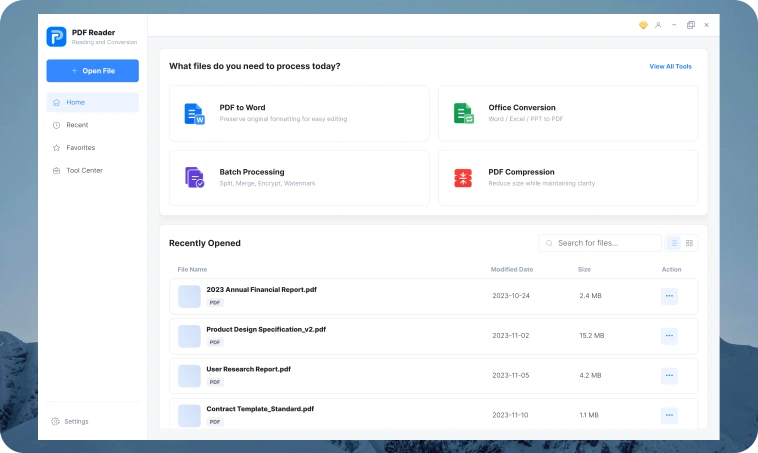Click the date 2023-10-24

[x=511, y=296]
